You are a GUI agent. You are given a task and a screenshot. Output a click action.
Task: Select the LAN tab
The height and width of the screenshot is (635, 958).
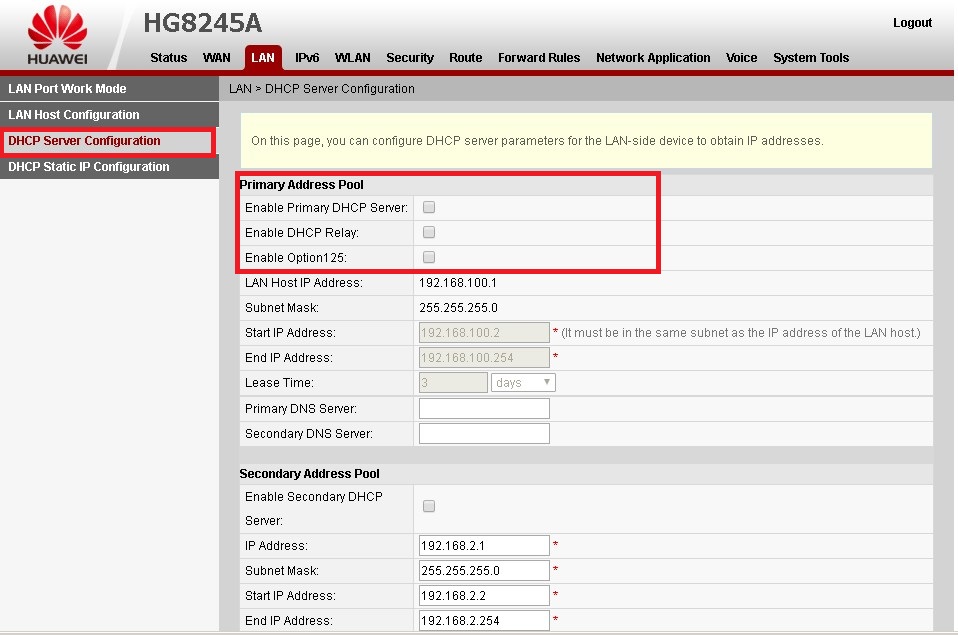[x=263, y=57]
